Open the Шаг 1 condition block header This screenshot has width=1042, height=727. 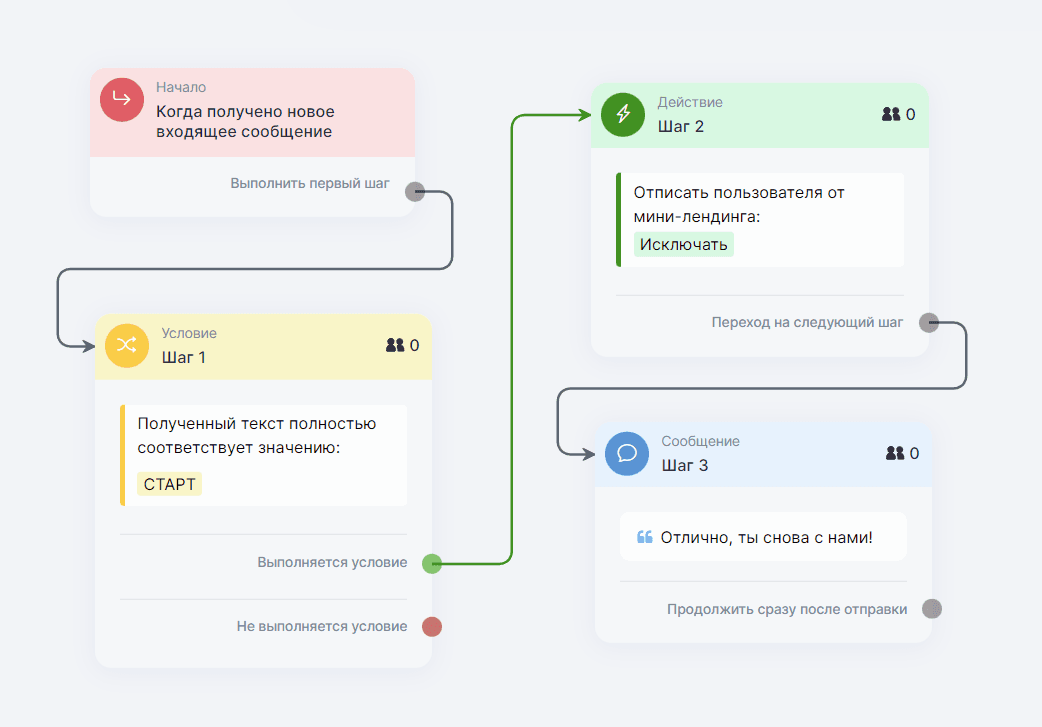pos(263,346)
